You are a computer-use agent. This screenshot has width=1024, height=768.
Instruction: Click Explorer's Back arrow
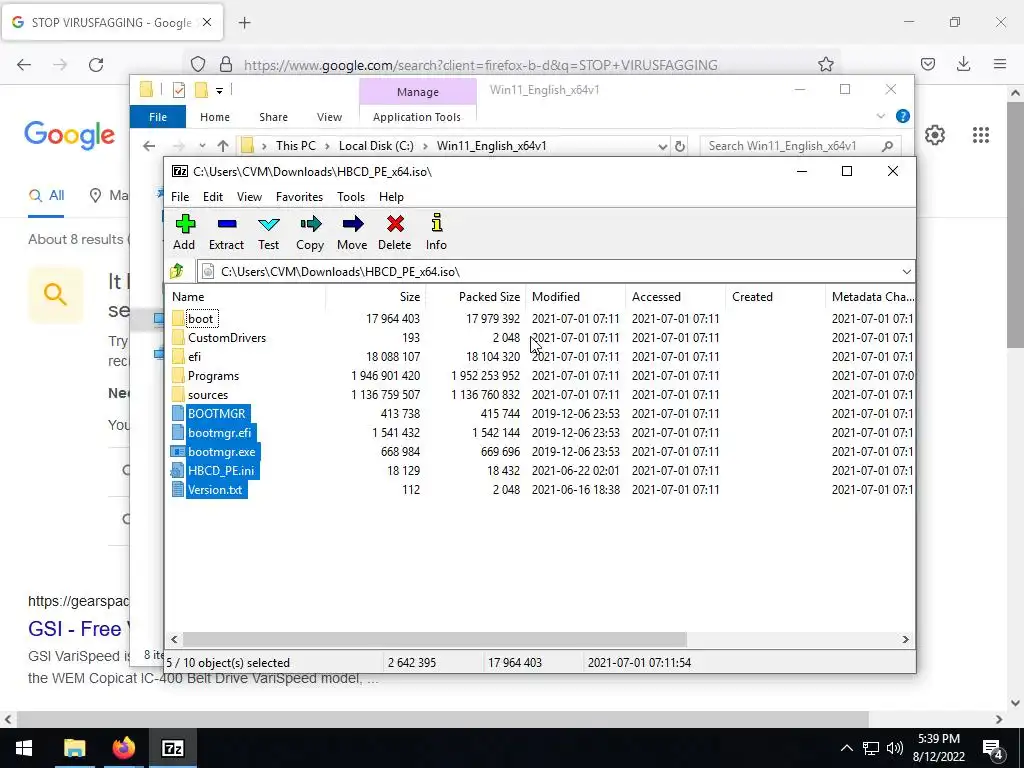point(149,146)
